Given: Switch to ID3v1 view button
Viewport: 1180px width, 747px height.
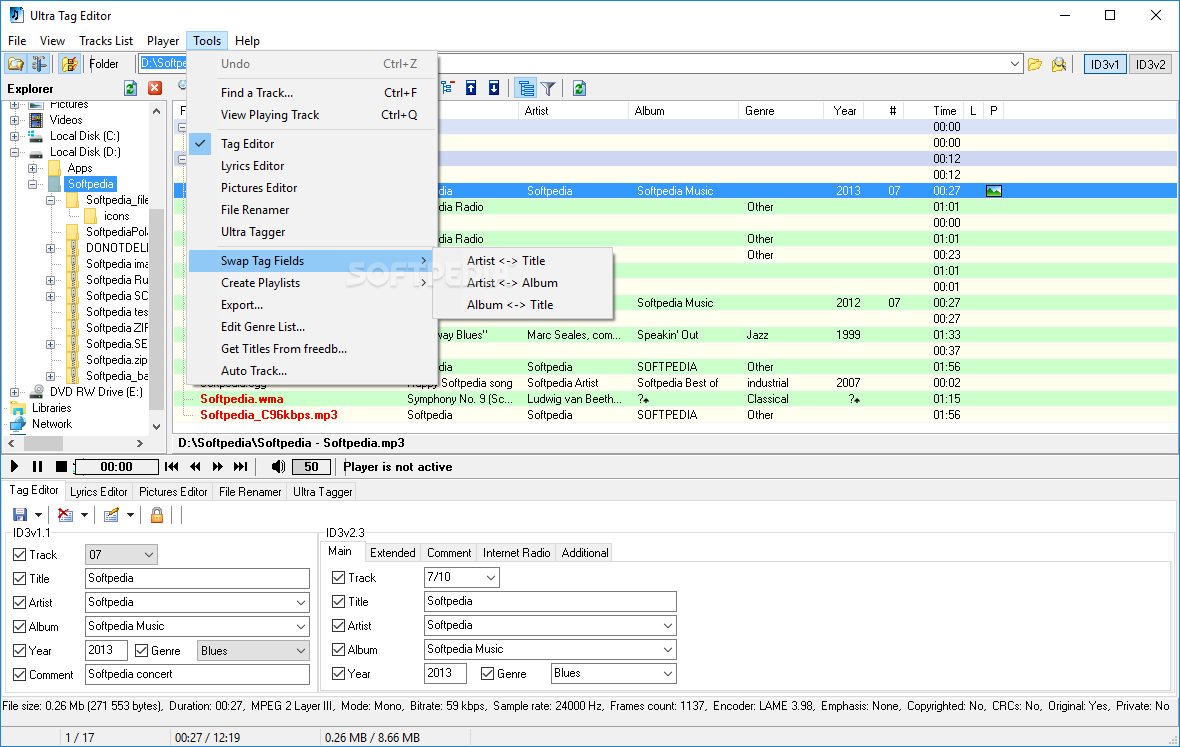Looking at the screenshot, I should [1105, 65].
